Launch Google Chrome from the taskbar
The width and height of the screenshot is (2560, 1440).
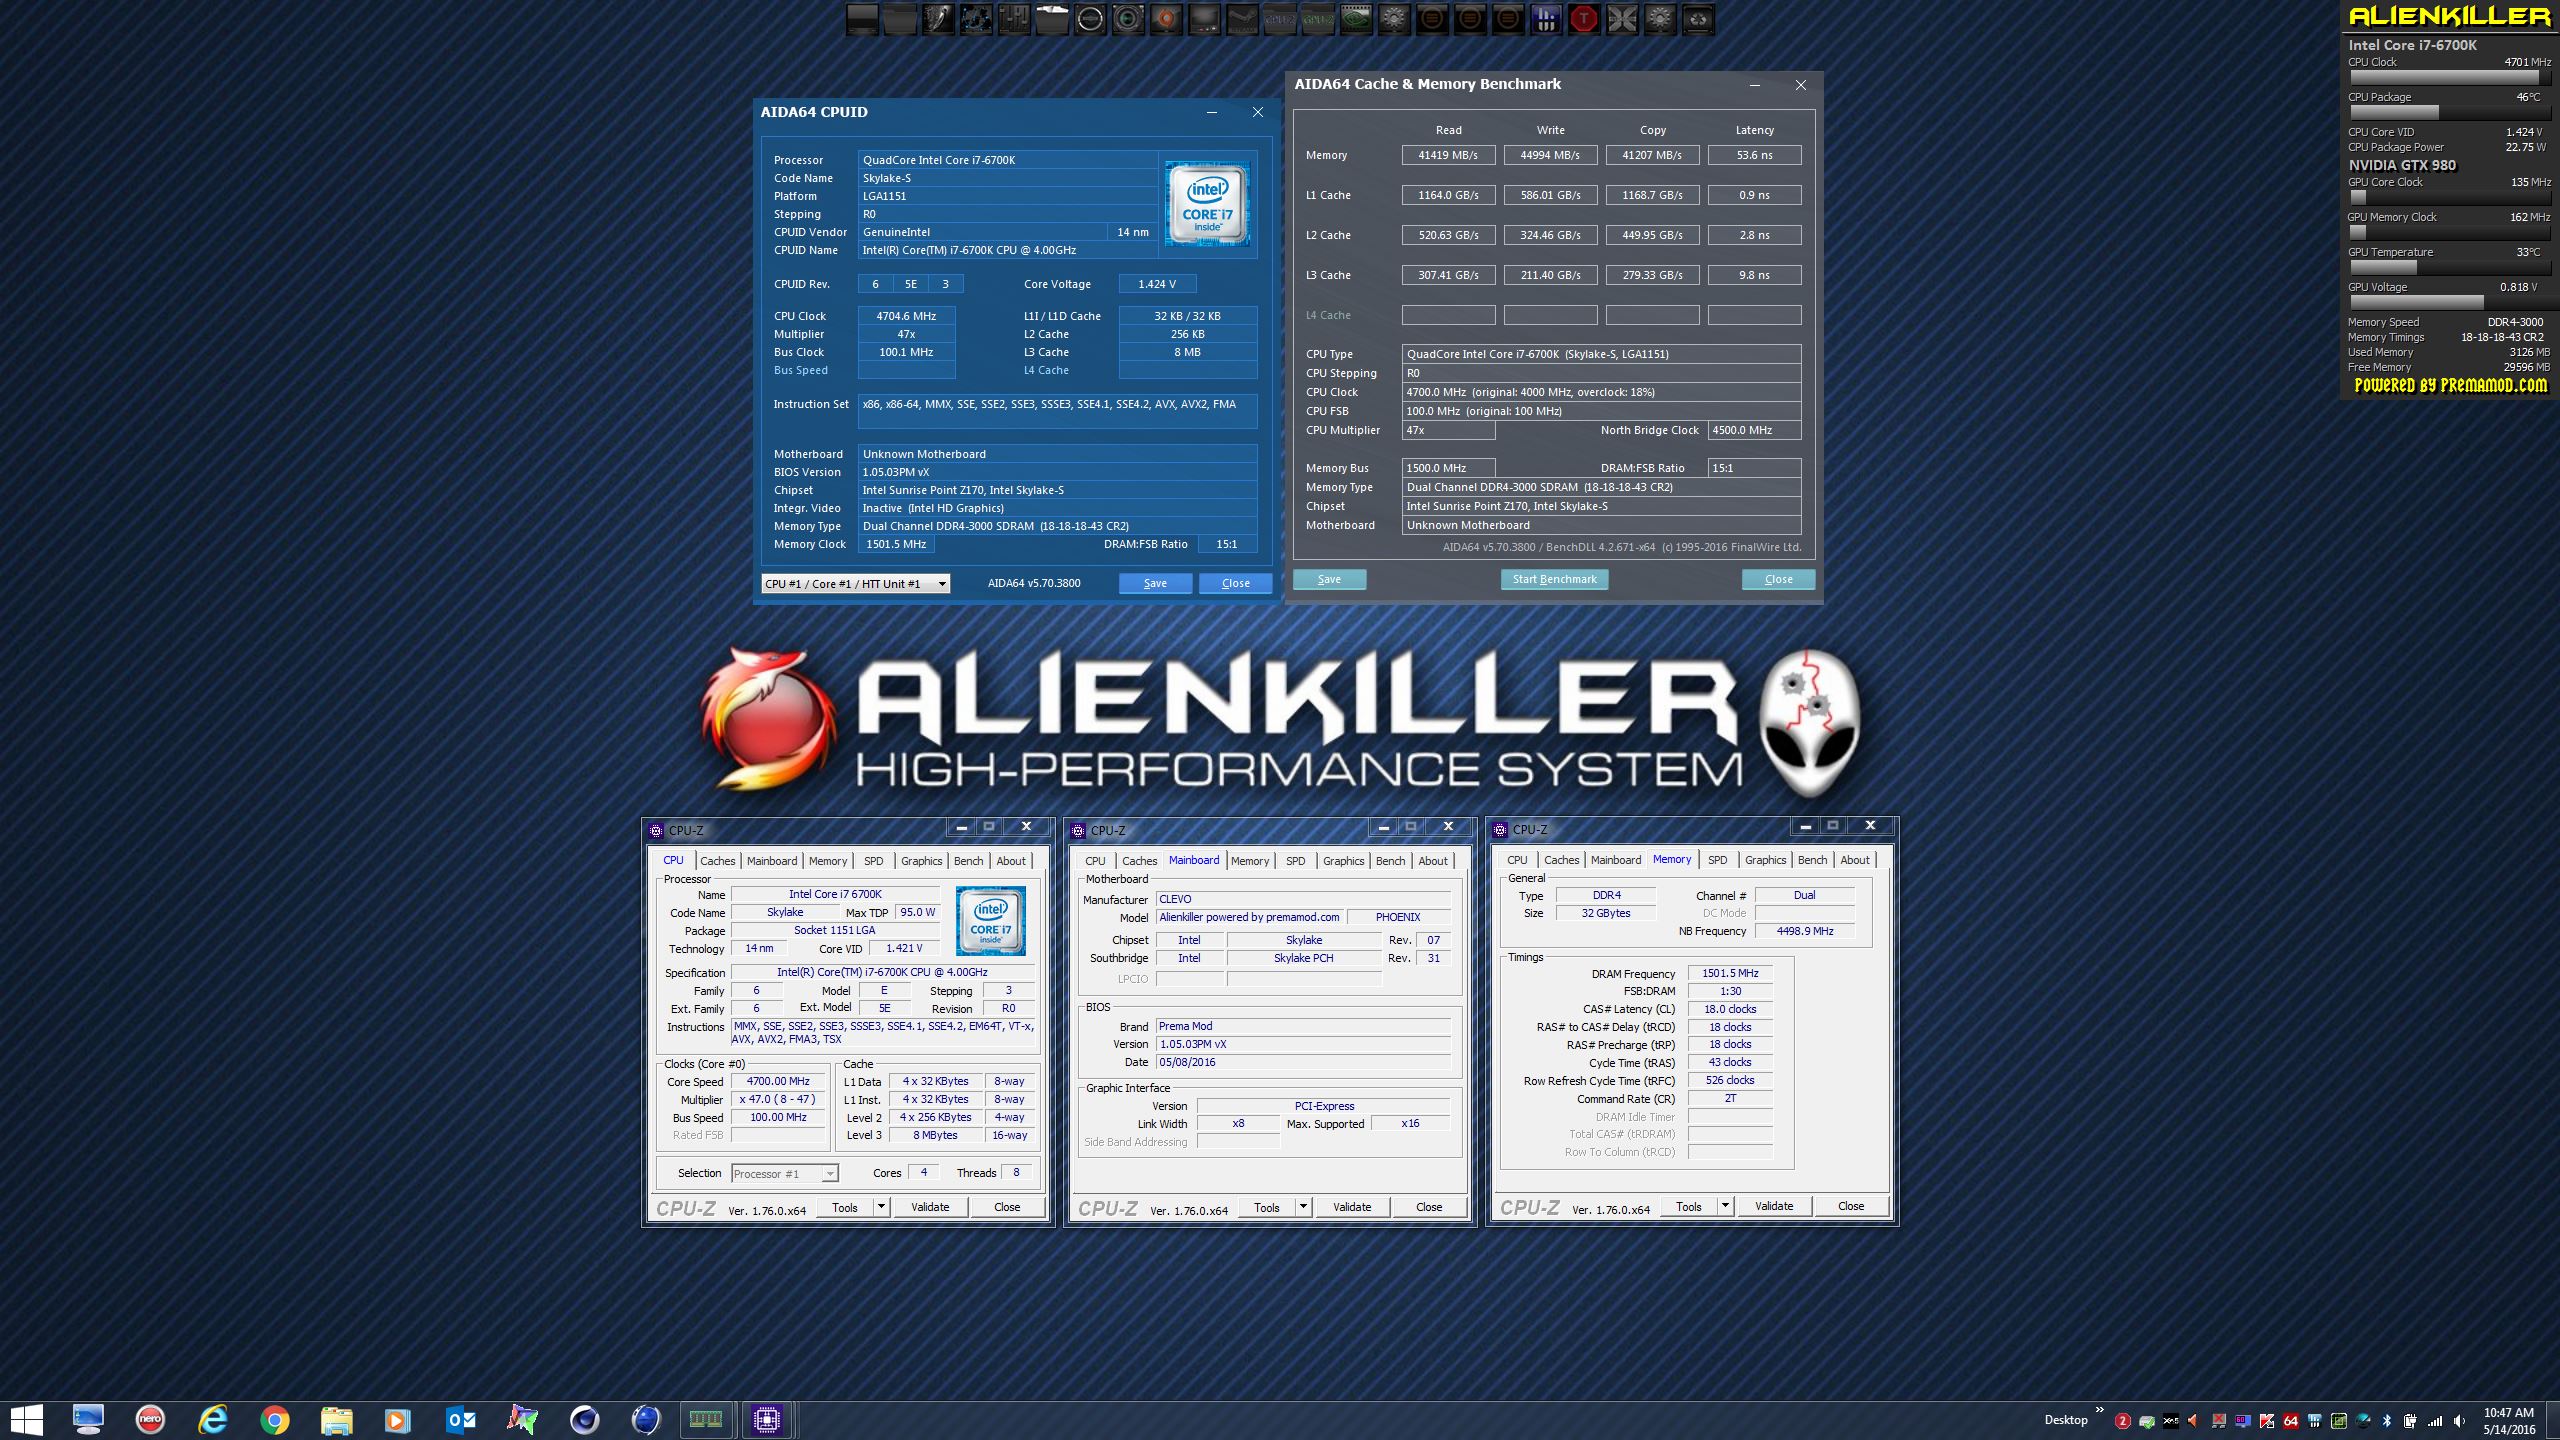[x=274, y=1420]
